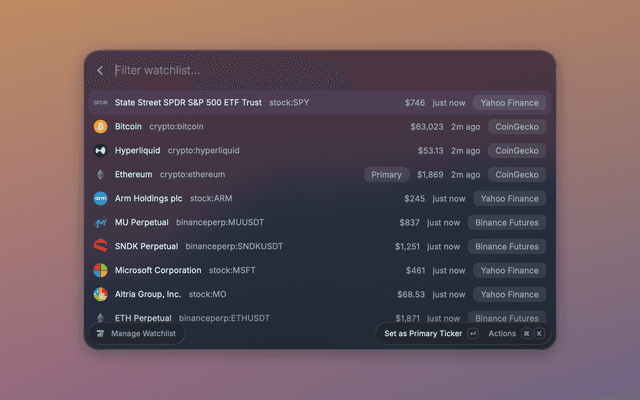Click the Hyperliquid logo icon
The width and height of the screenshot is (640, 400).
click(x=100, y=151)
